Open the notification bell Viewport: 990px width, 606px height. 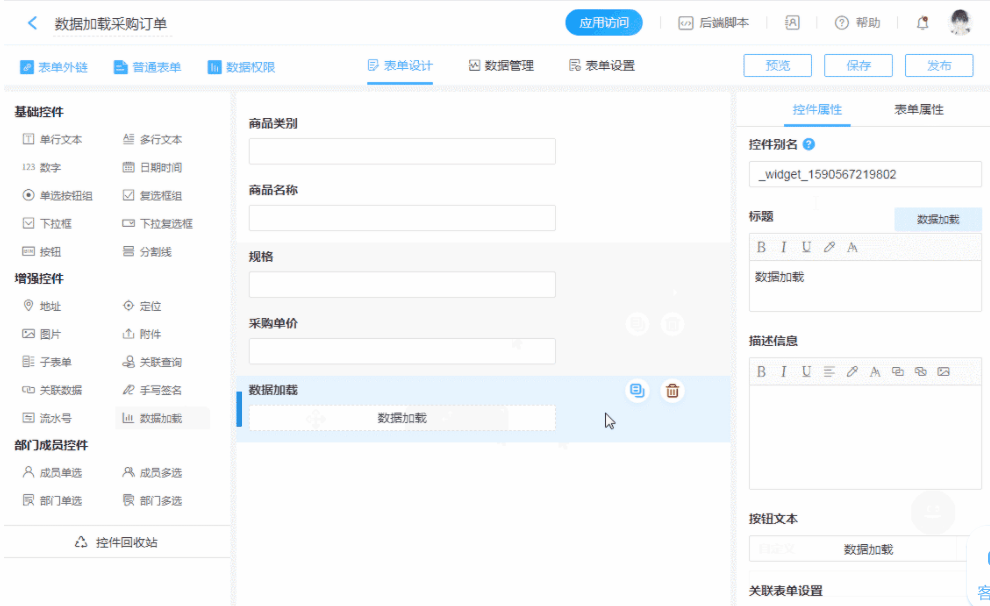[x=922, y=23]
